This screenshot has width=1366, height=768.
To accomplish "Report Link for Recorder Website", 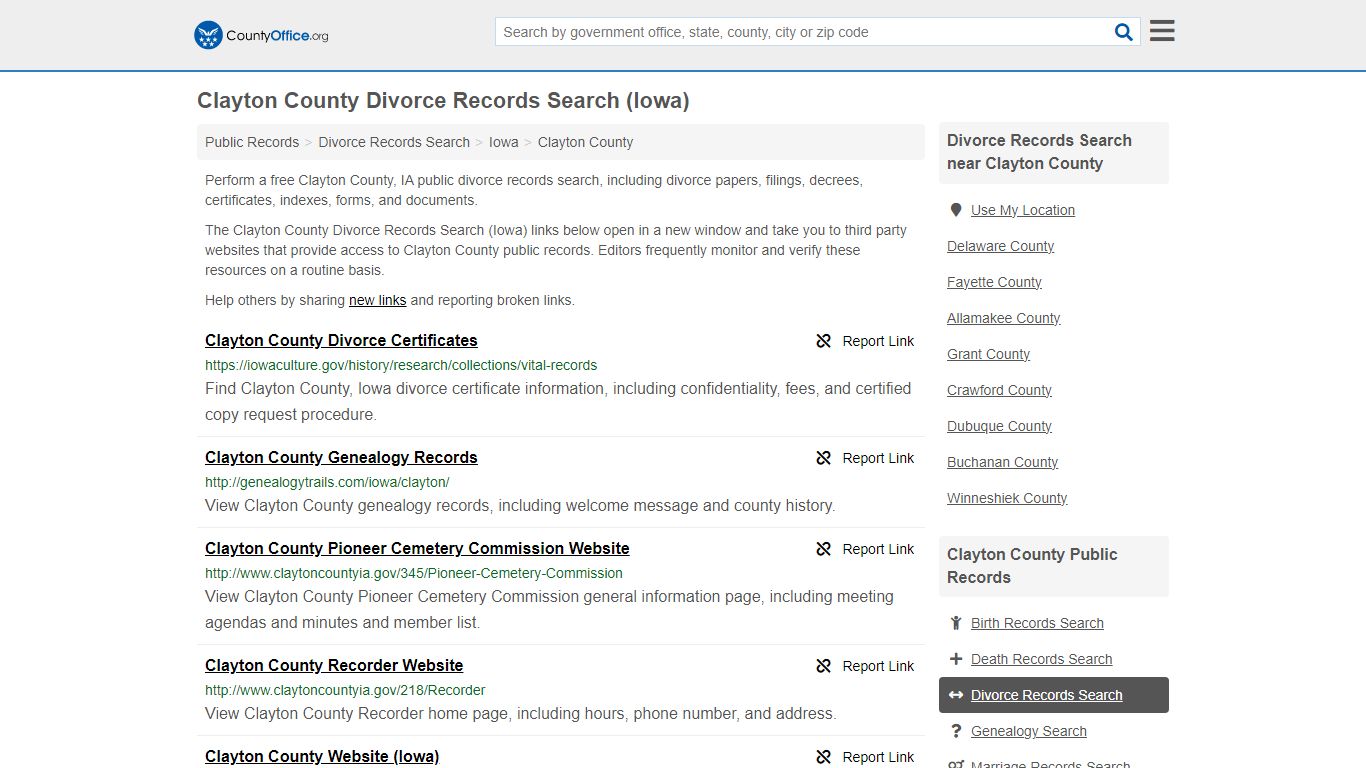I will pyautogui.click(x=878, y=666).
